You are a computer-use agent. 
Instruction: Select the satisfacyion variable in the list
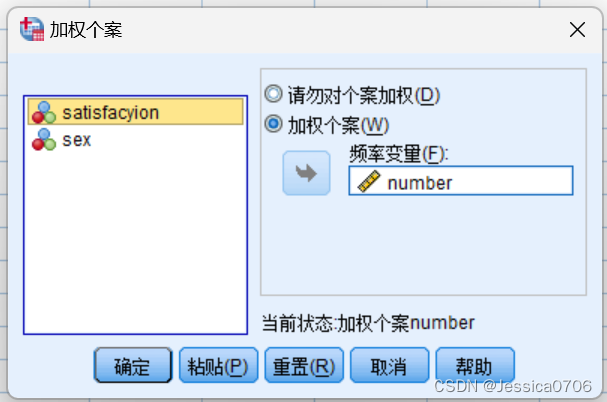pyautogui.click(x=135, y=112)
